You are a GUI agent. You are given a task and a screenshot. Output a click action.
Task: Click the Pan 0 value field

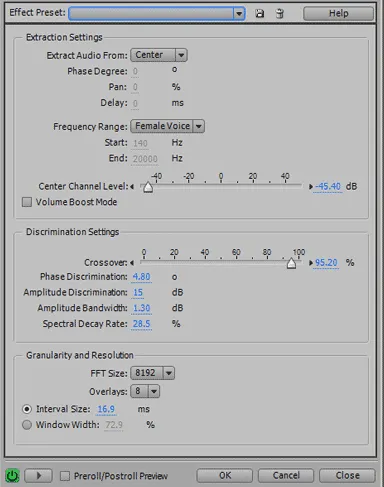coord(135,87)
